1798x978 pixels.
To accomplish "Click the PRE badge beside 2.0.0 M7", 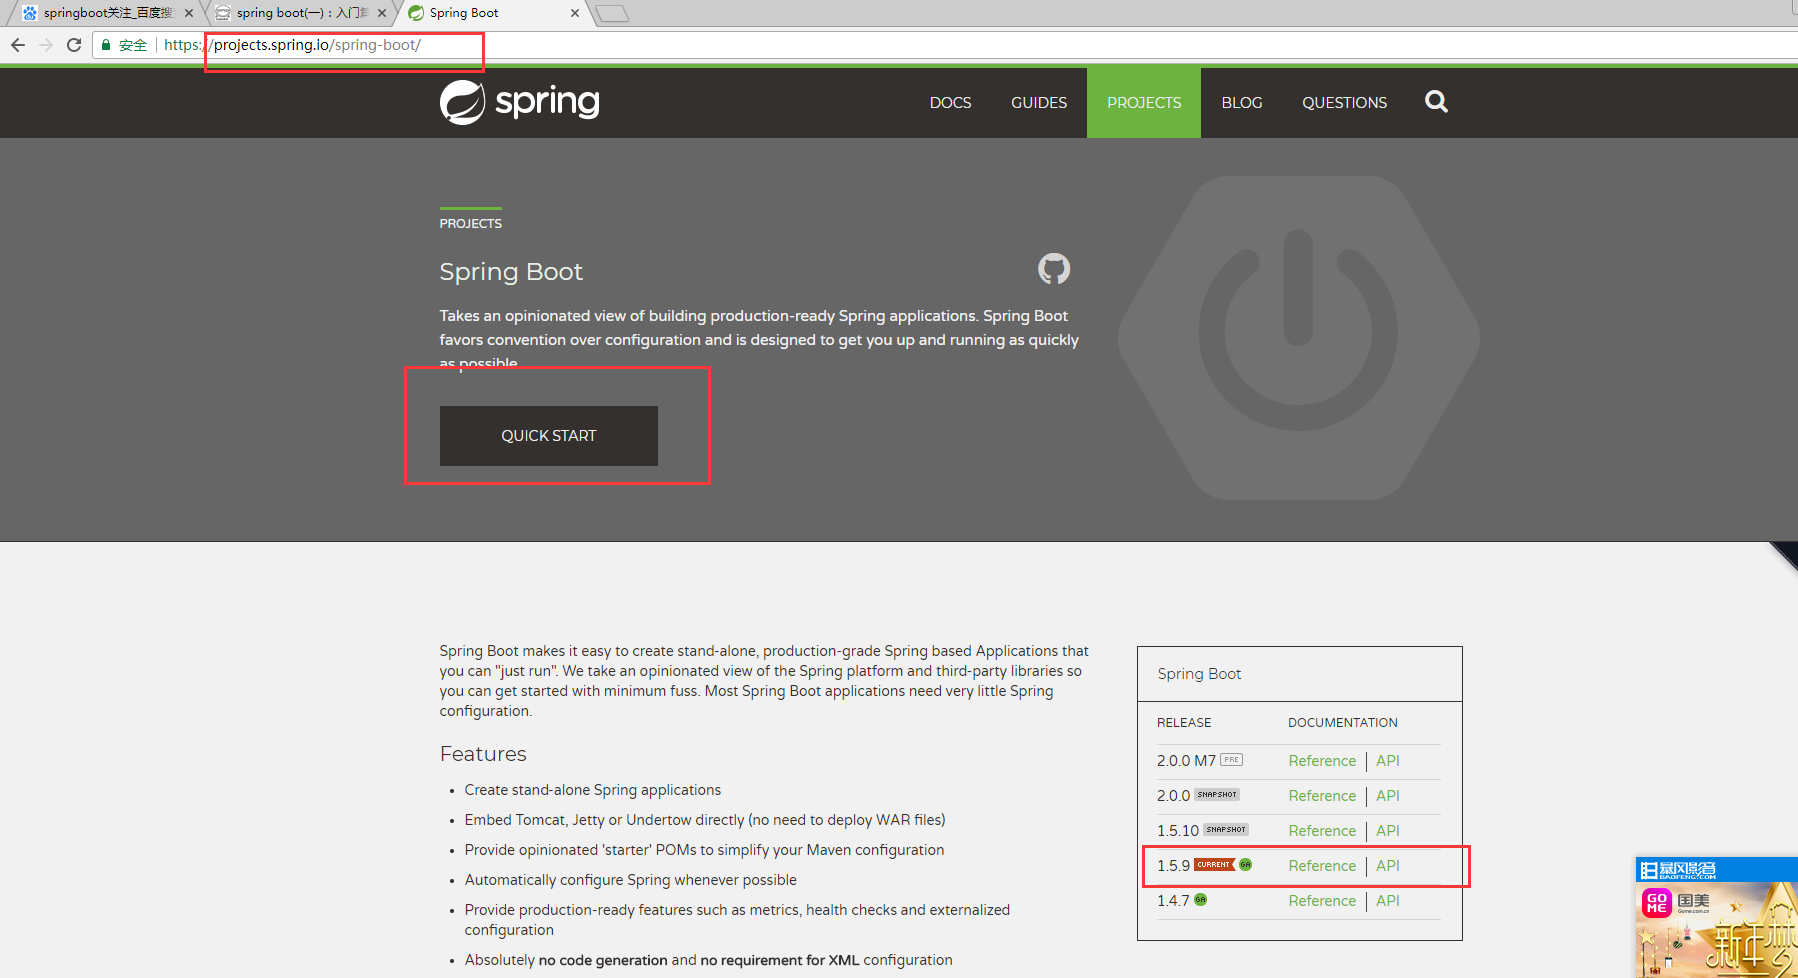I will pos(1231,760).
